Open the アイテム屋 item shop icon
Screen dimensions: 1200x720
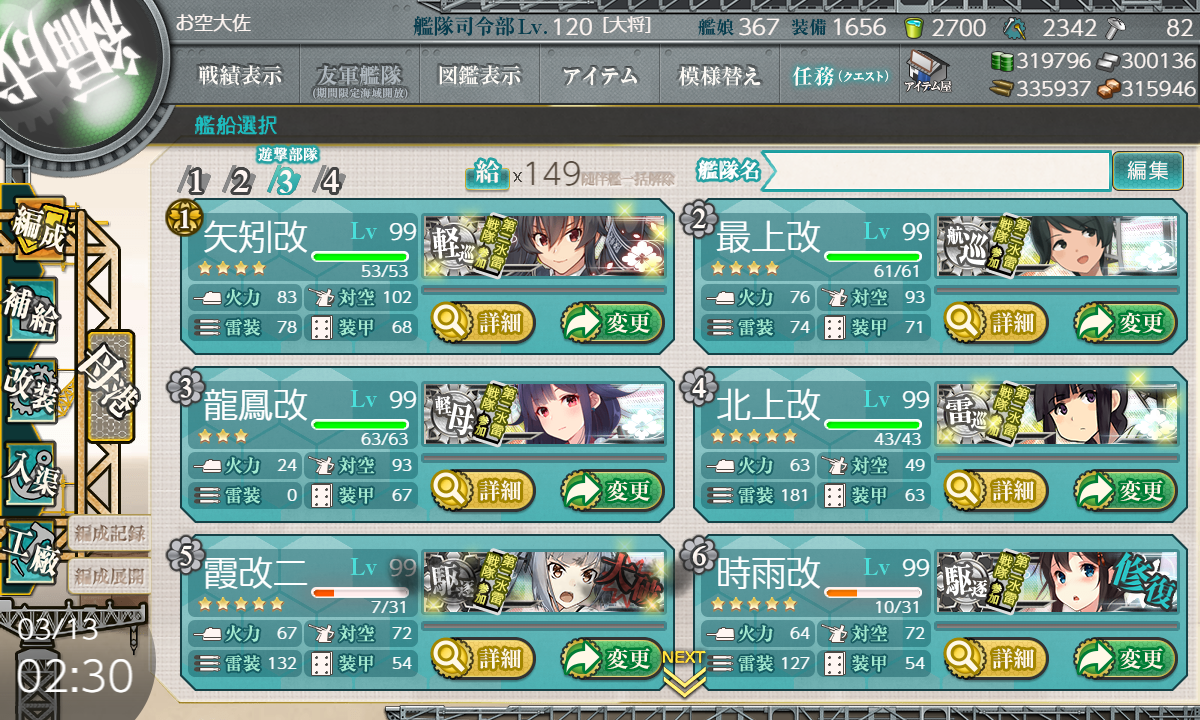[x=927, y=72]
